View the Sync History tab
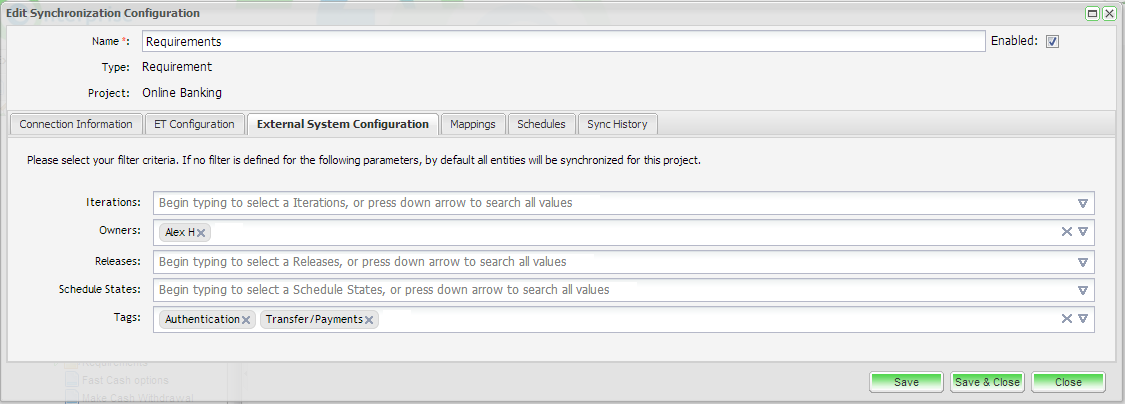 (617, 124)
